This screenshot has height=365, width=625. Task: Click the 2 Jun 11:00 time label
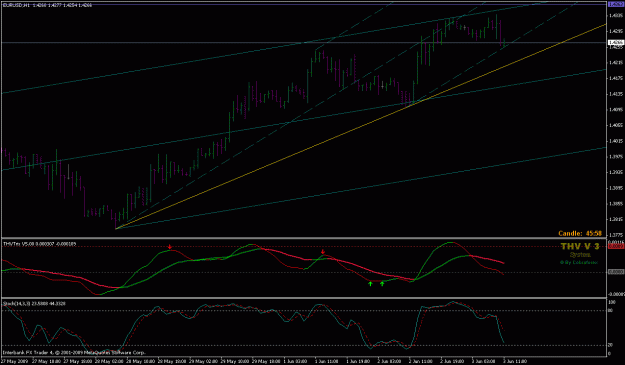421,361
